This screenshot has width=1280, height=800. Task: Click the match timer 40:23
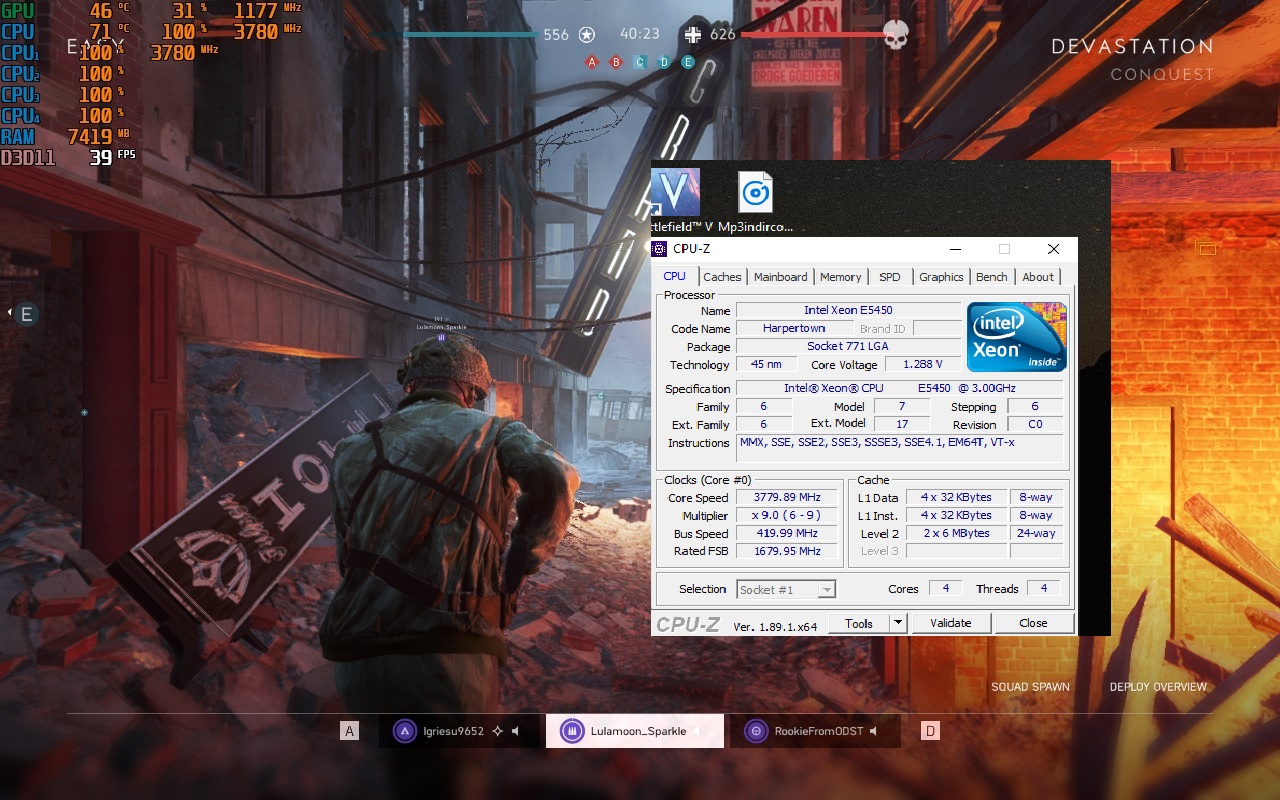(x=640, y=34)
